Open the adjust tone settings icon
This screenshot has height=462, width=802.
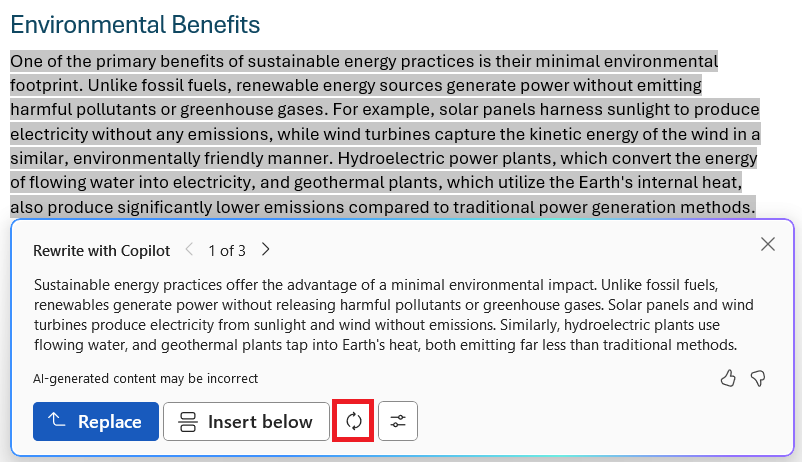[x=398, y=421]
